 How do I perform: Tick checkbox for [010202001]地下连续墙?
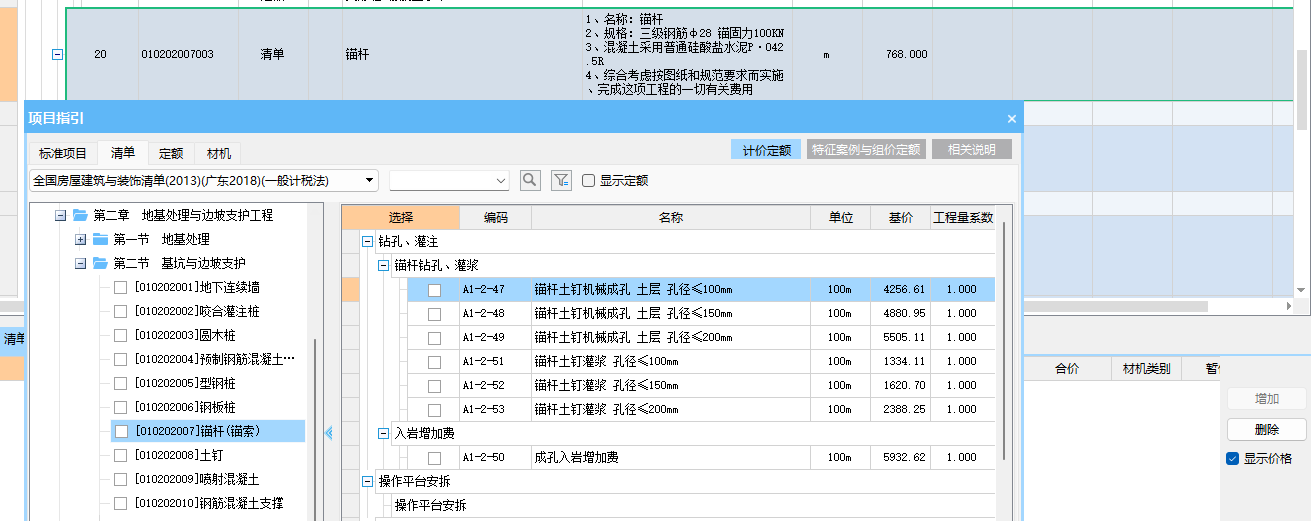121,287
